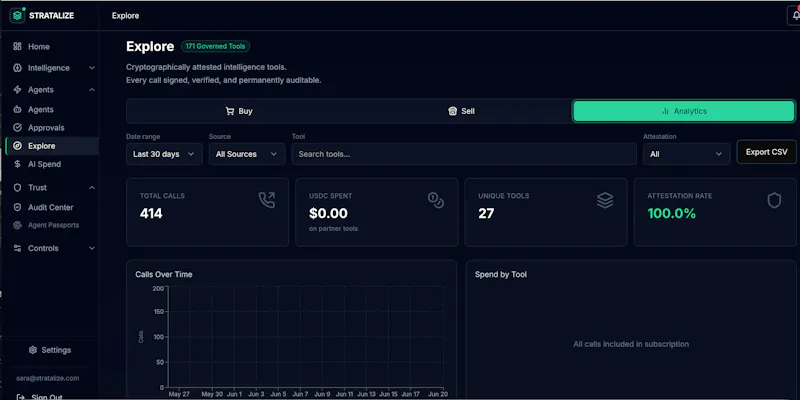
Task: Click the 100.0% attestation rate value
Action: (671, 214)
